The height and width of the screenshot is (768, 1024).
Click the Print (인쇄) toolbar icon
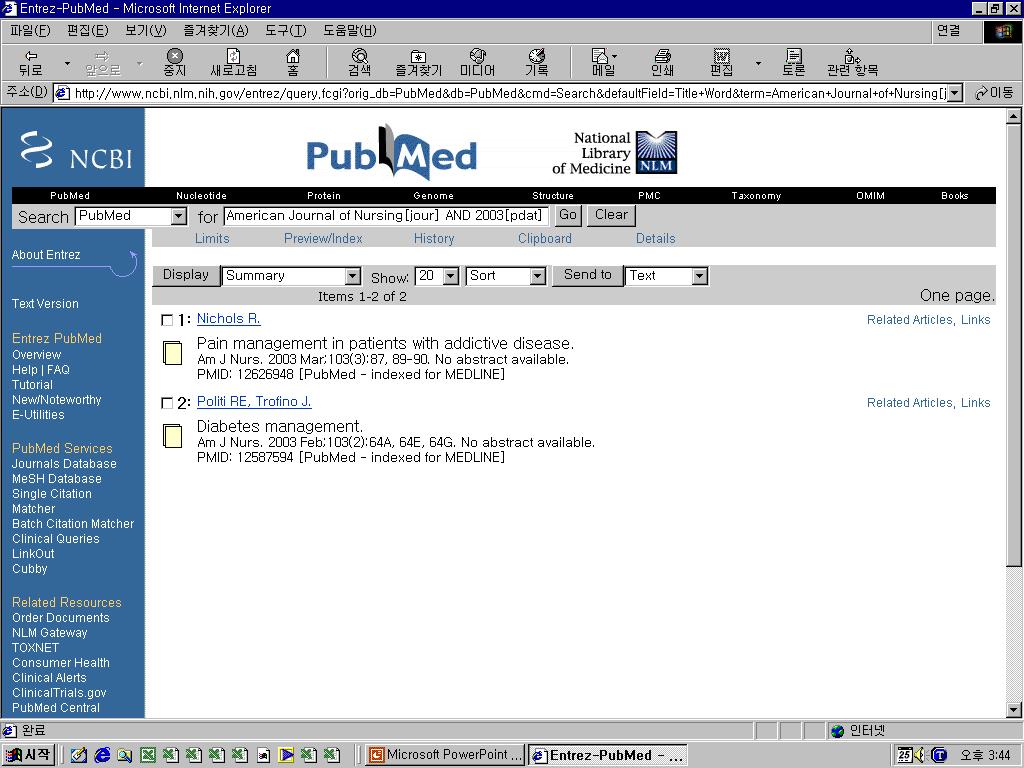point(662,63)
